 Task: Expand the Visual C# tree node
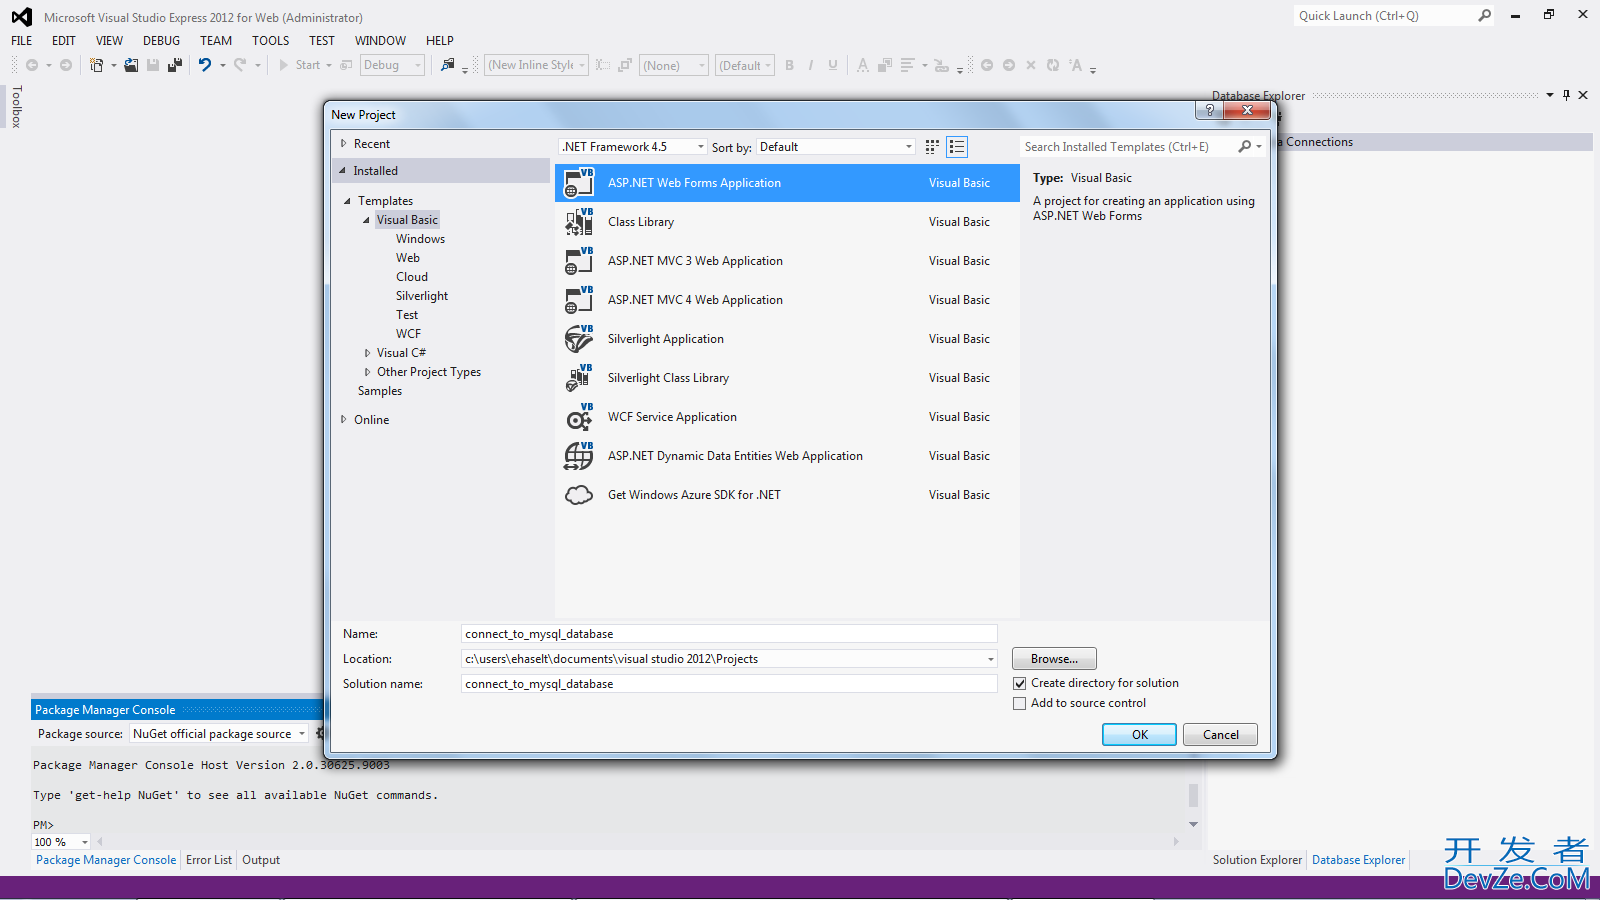[x=367, y=353]
